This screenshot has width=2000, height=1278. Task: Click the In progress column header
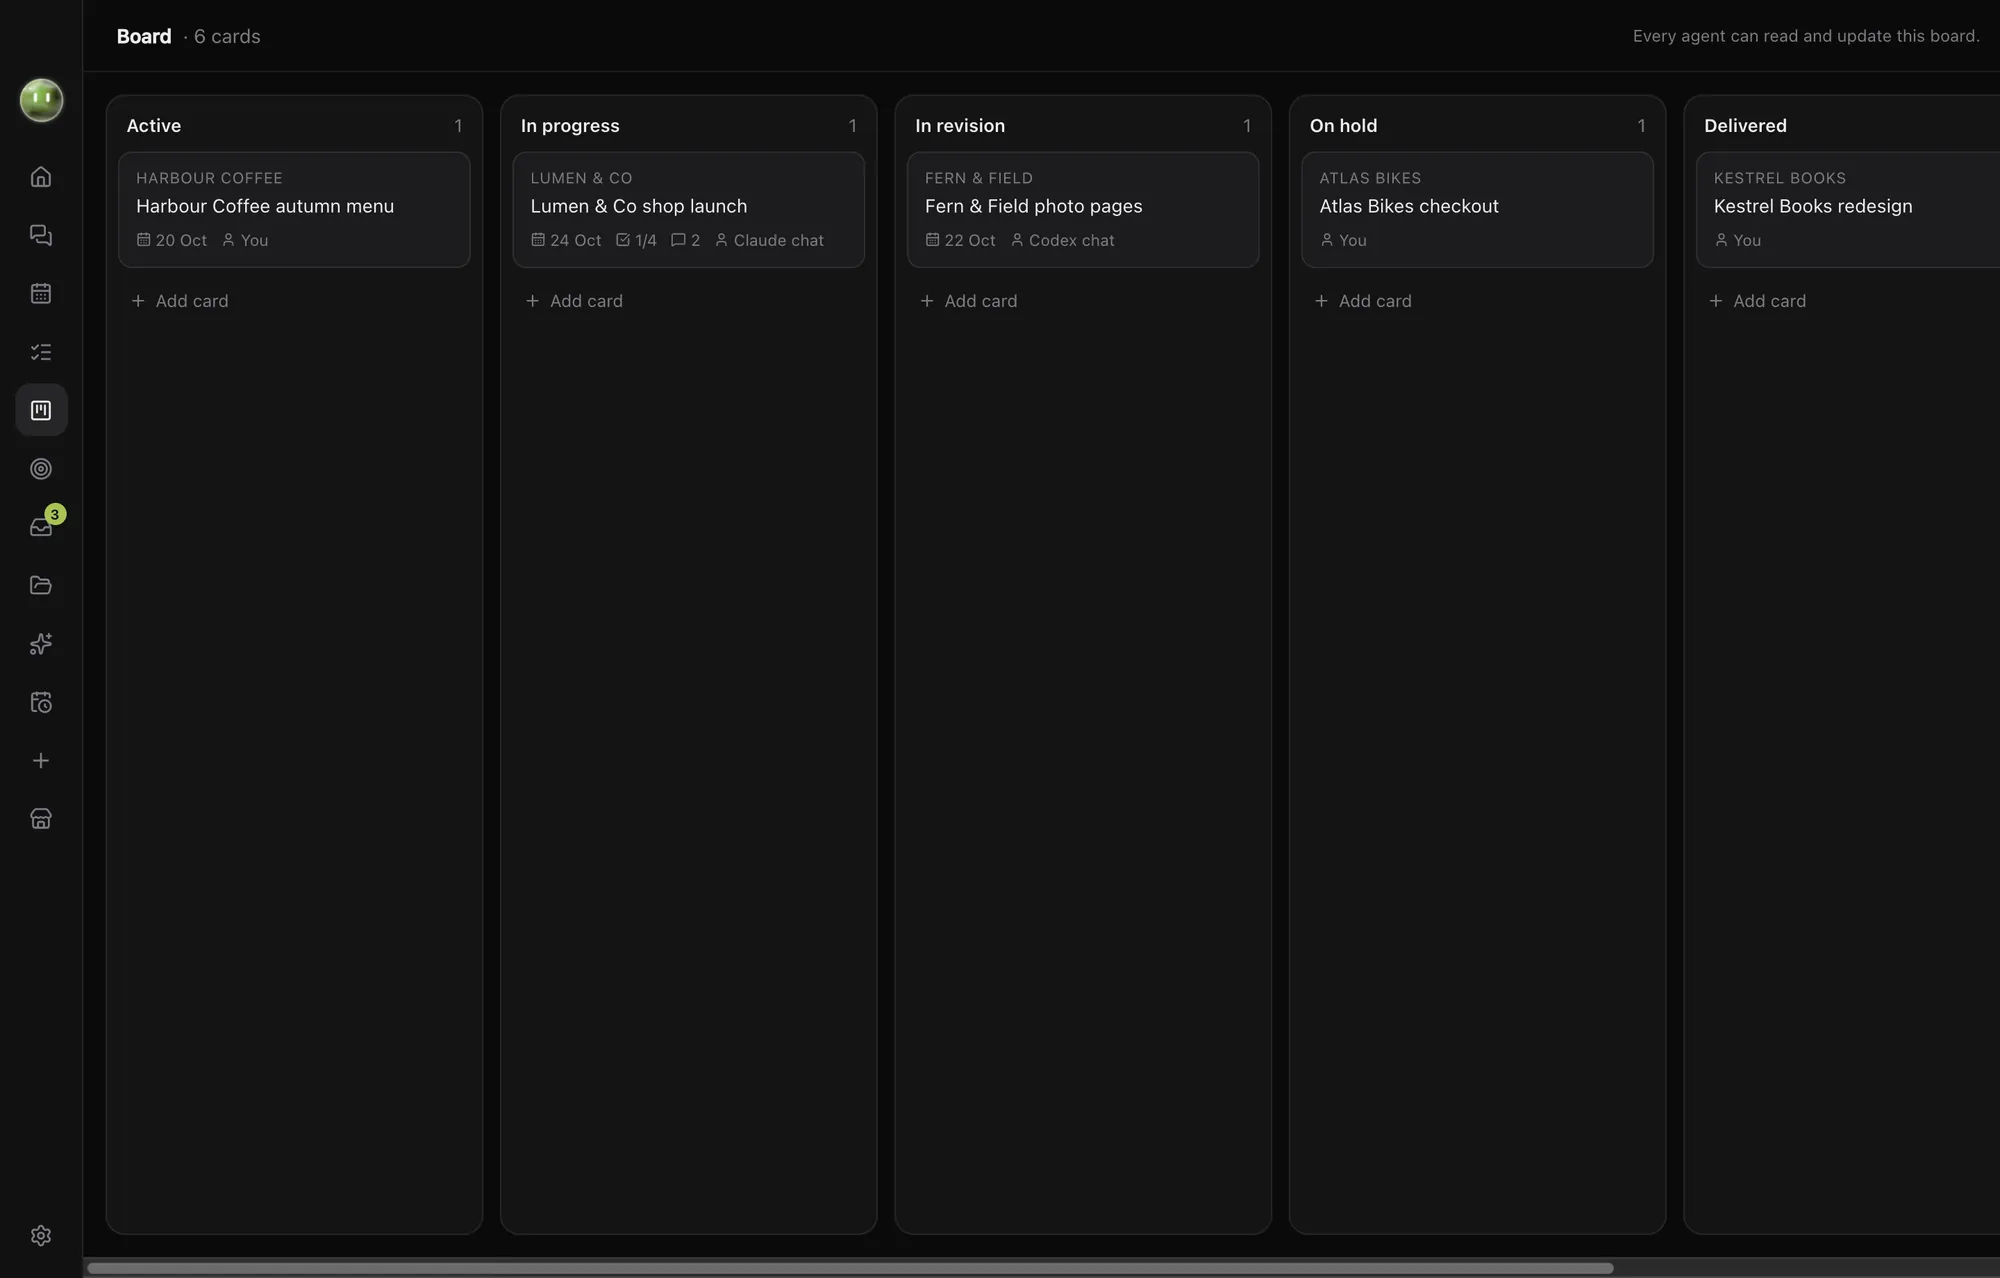click(570, 126)
